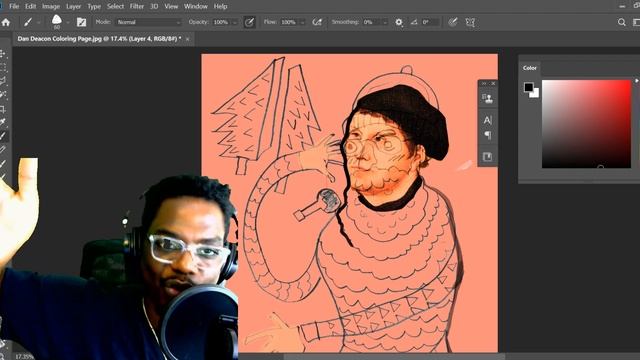This screenshot has height=360, width=640.
Task: Select the Rectangular Marquee tool
Action: pyautogui.click(x=3, y=67)
